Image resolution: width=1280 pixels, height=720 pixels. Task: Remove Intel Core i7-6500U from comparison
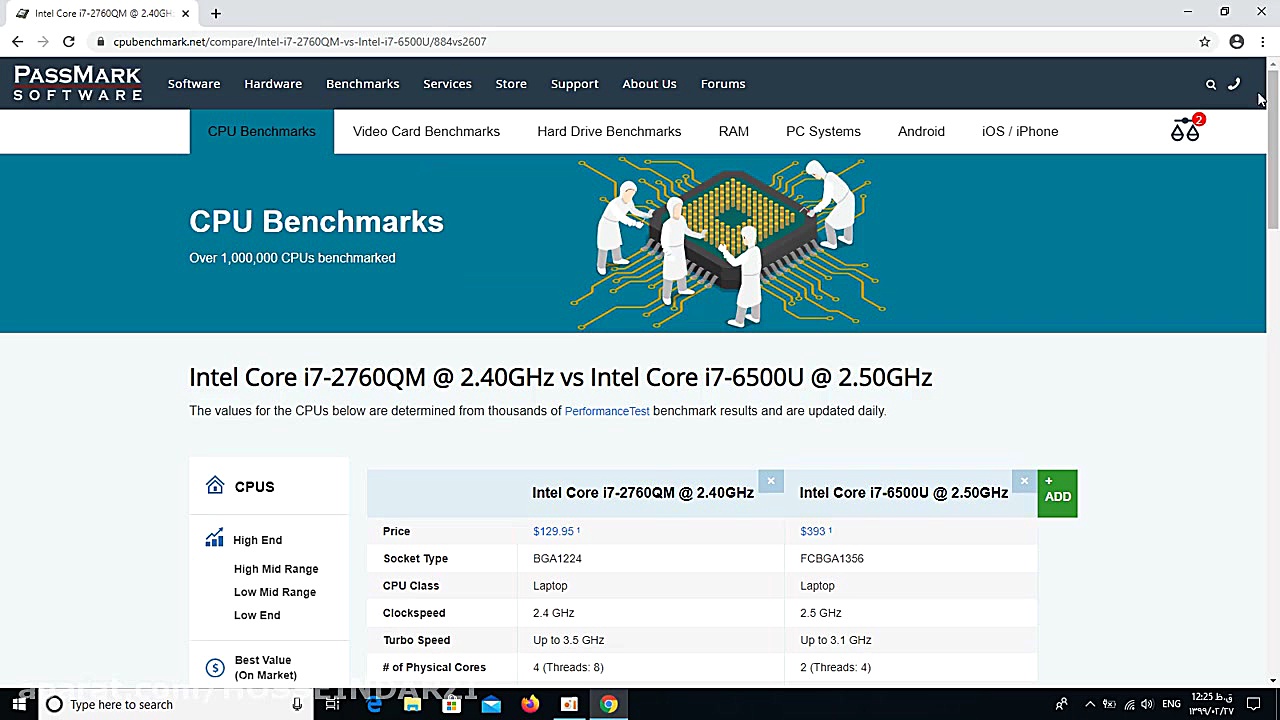pyautogui.click(x=1024, y=482)
